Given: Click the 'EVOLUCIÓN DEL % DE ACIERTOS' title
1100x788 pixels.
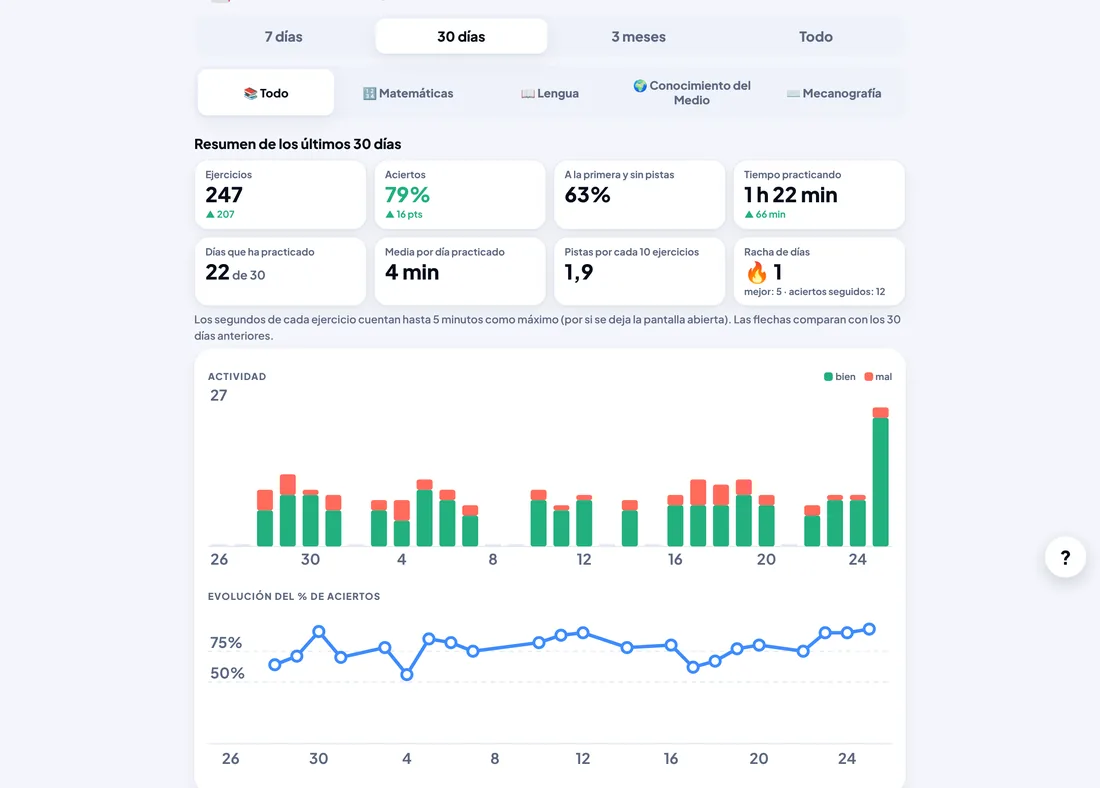Looking at the screenshot, I should coord(294,596).
